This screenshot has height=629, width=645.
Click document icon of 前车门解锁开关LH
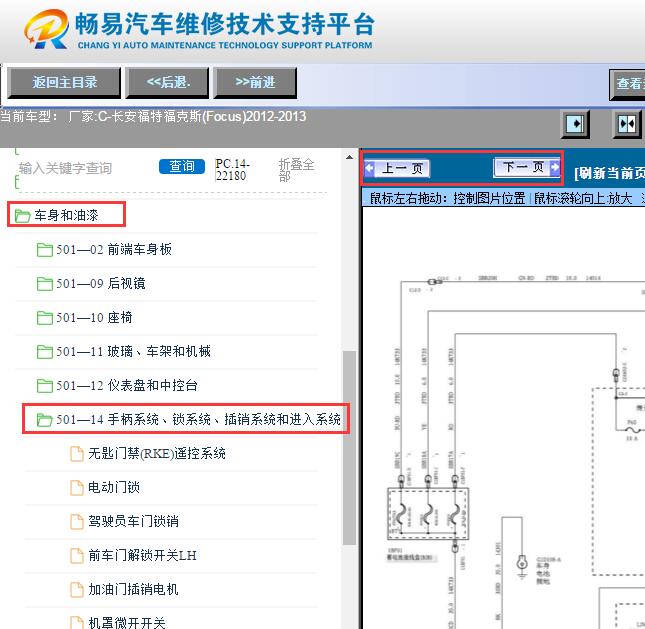click(77, 556)
